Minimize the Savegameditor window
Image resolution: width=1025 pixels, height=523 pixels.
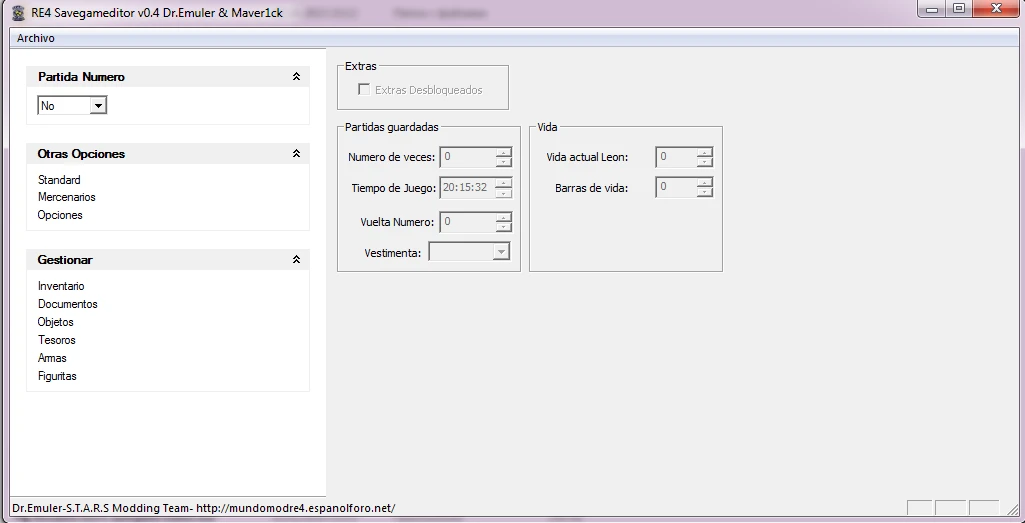(932, 9)
